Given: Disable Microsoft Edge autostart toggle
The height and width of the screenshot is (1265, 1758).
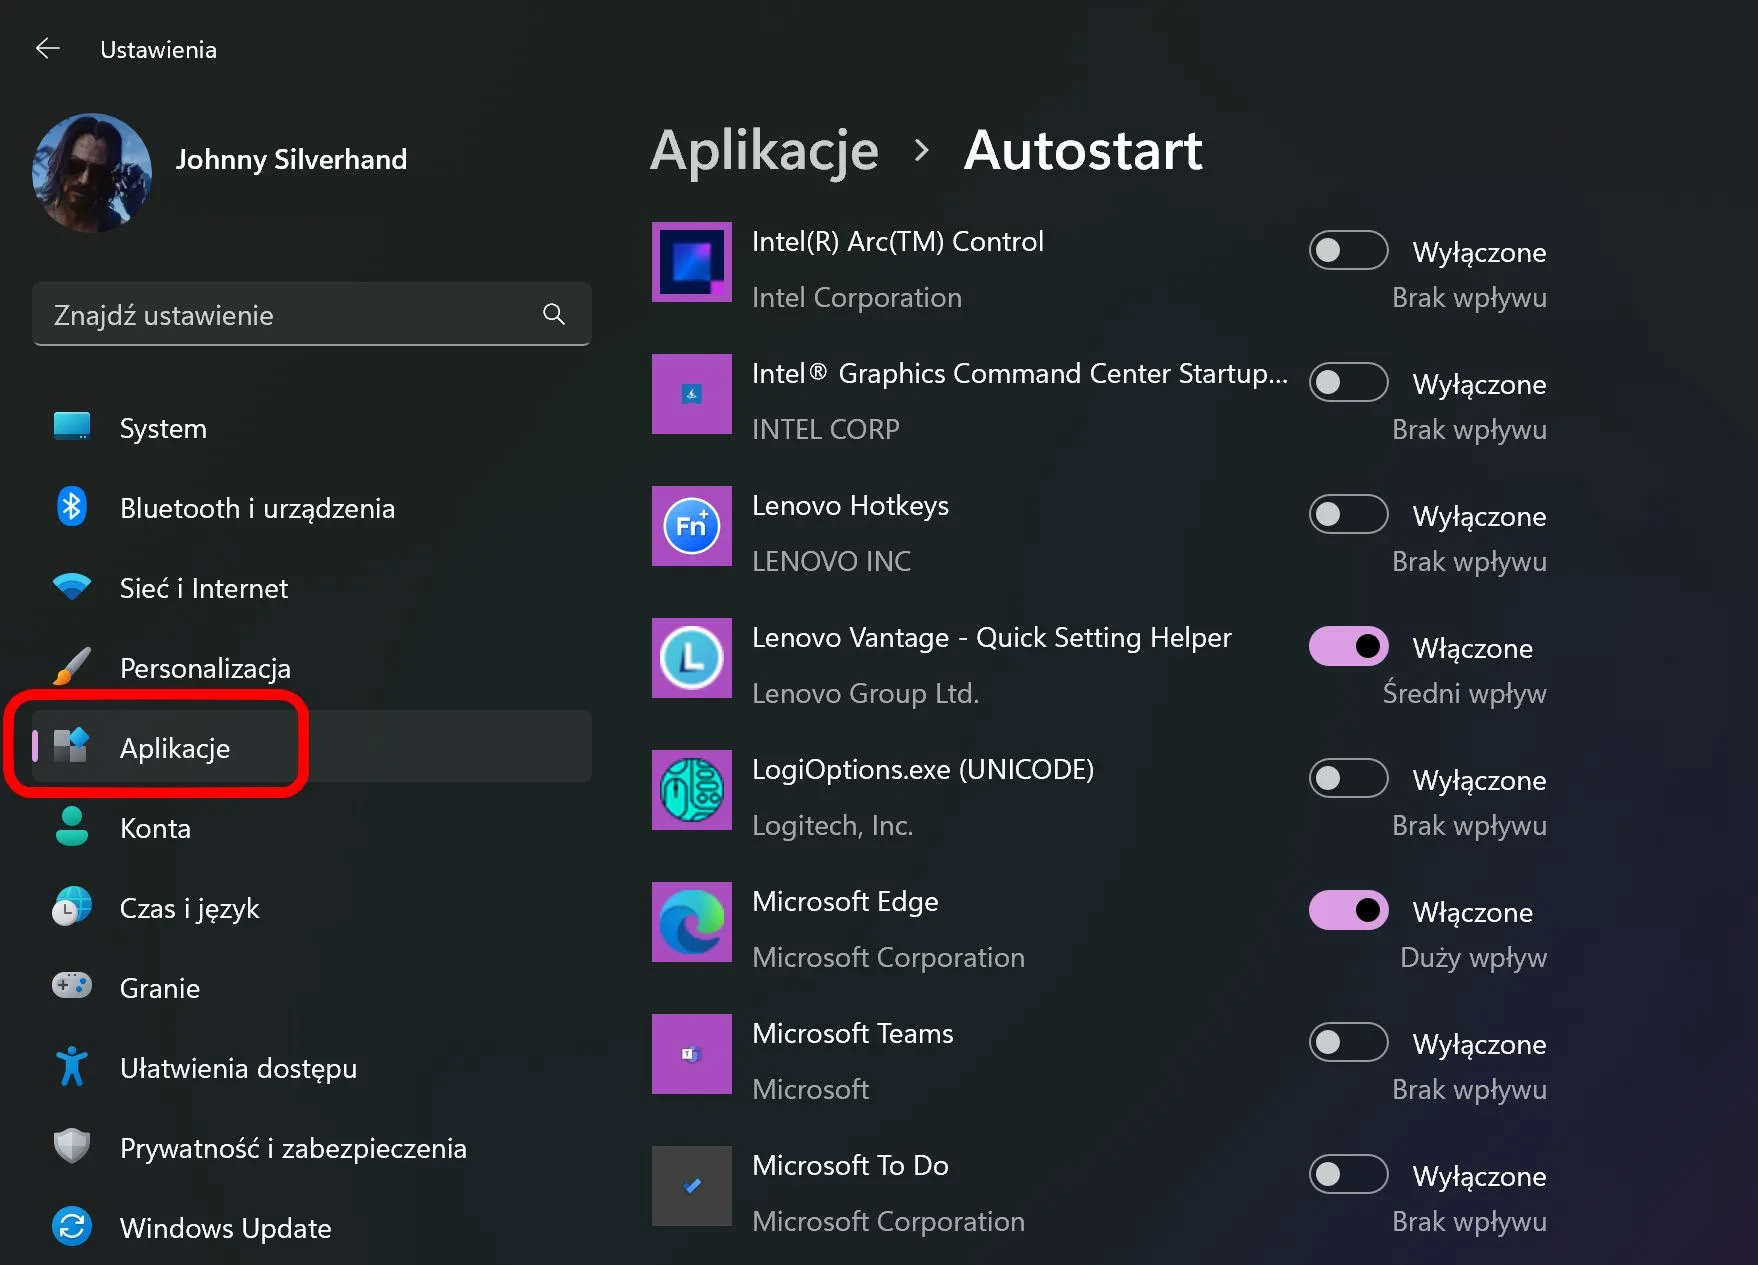Looking at the screenshot, I should [x=1348, y=910].
